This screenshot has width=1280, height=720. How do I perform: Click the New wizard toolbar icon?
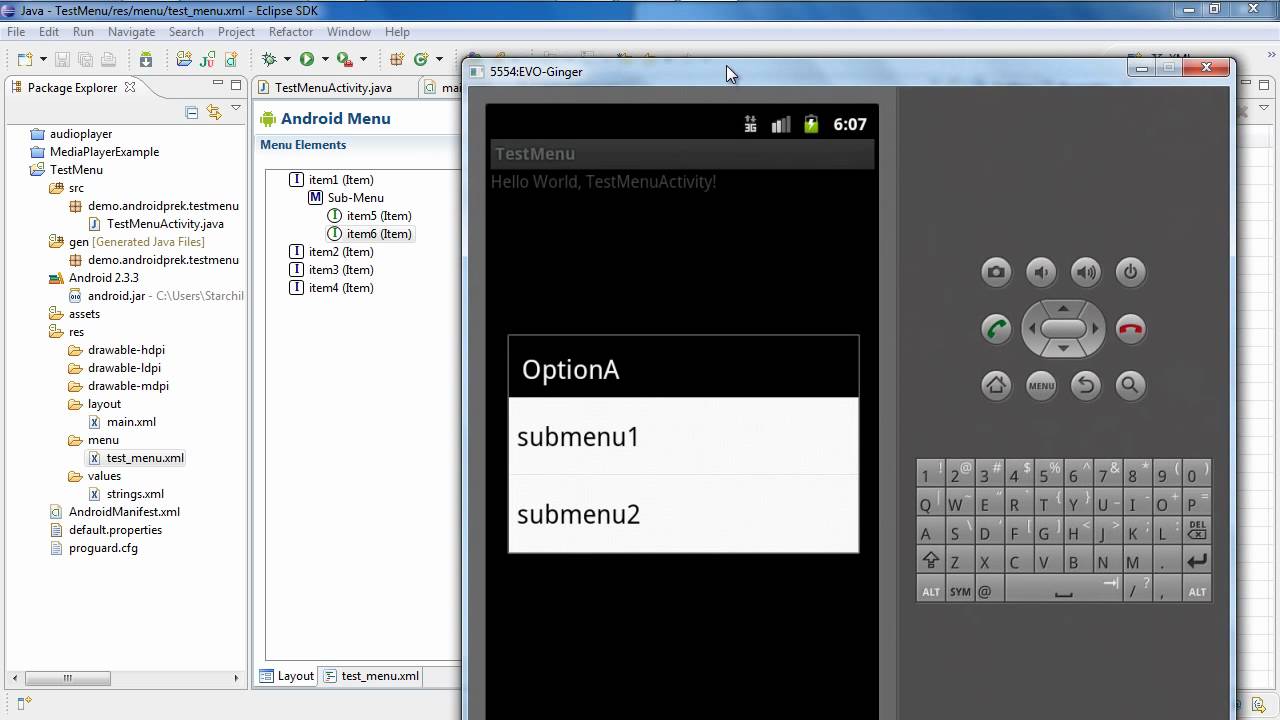[x=25, y=60]
